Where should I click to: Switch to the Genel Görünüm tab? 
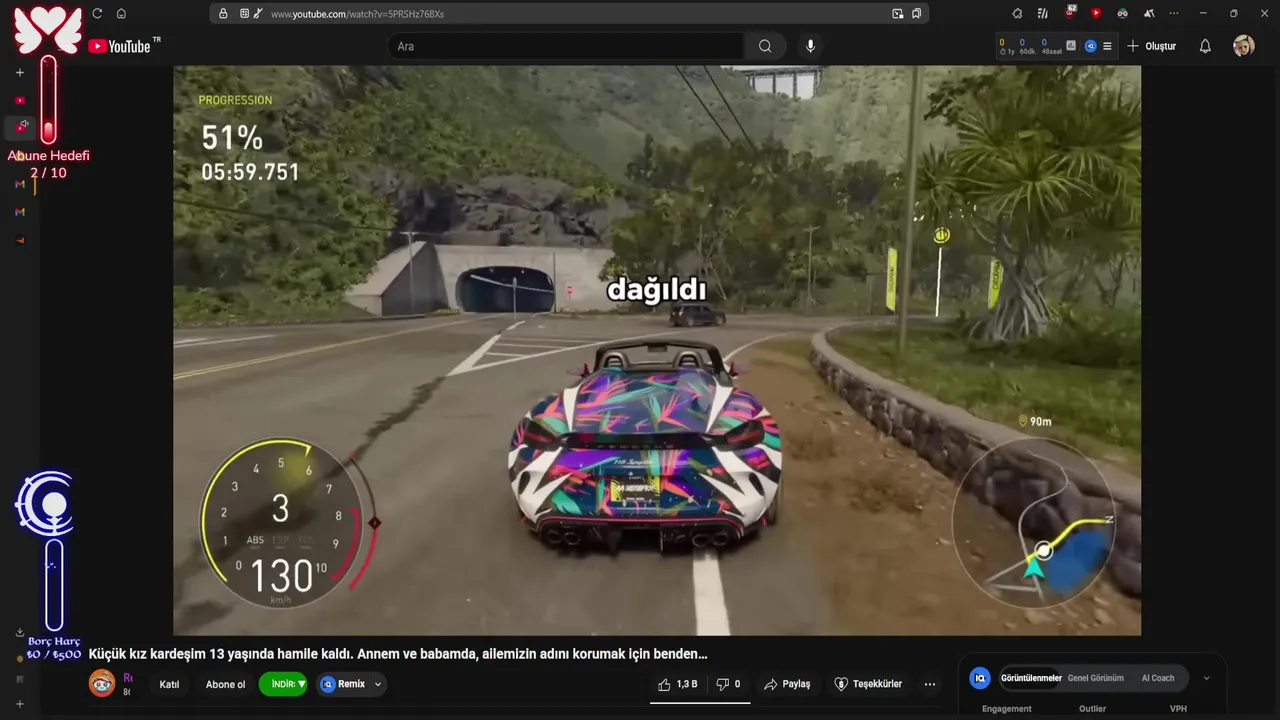click(x=1096, y=678)
